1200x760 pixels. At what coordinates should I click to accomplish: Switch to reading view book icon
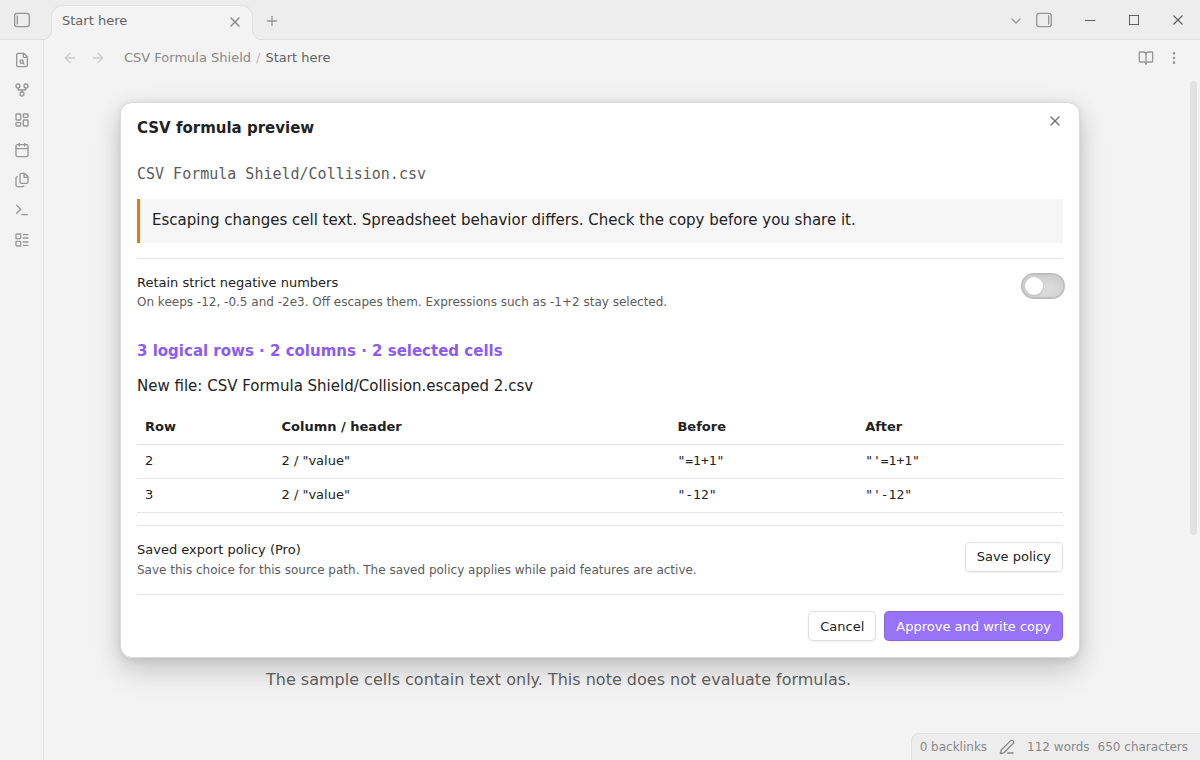point(1146,58)
